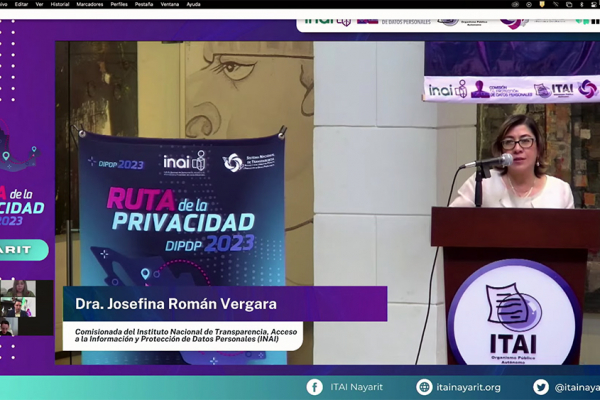Click the yellow shield menu bar icon

[542, 4]
